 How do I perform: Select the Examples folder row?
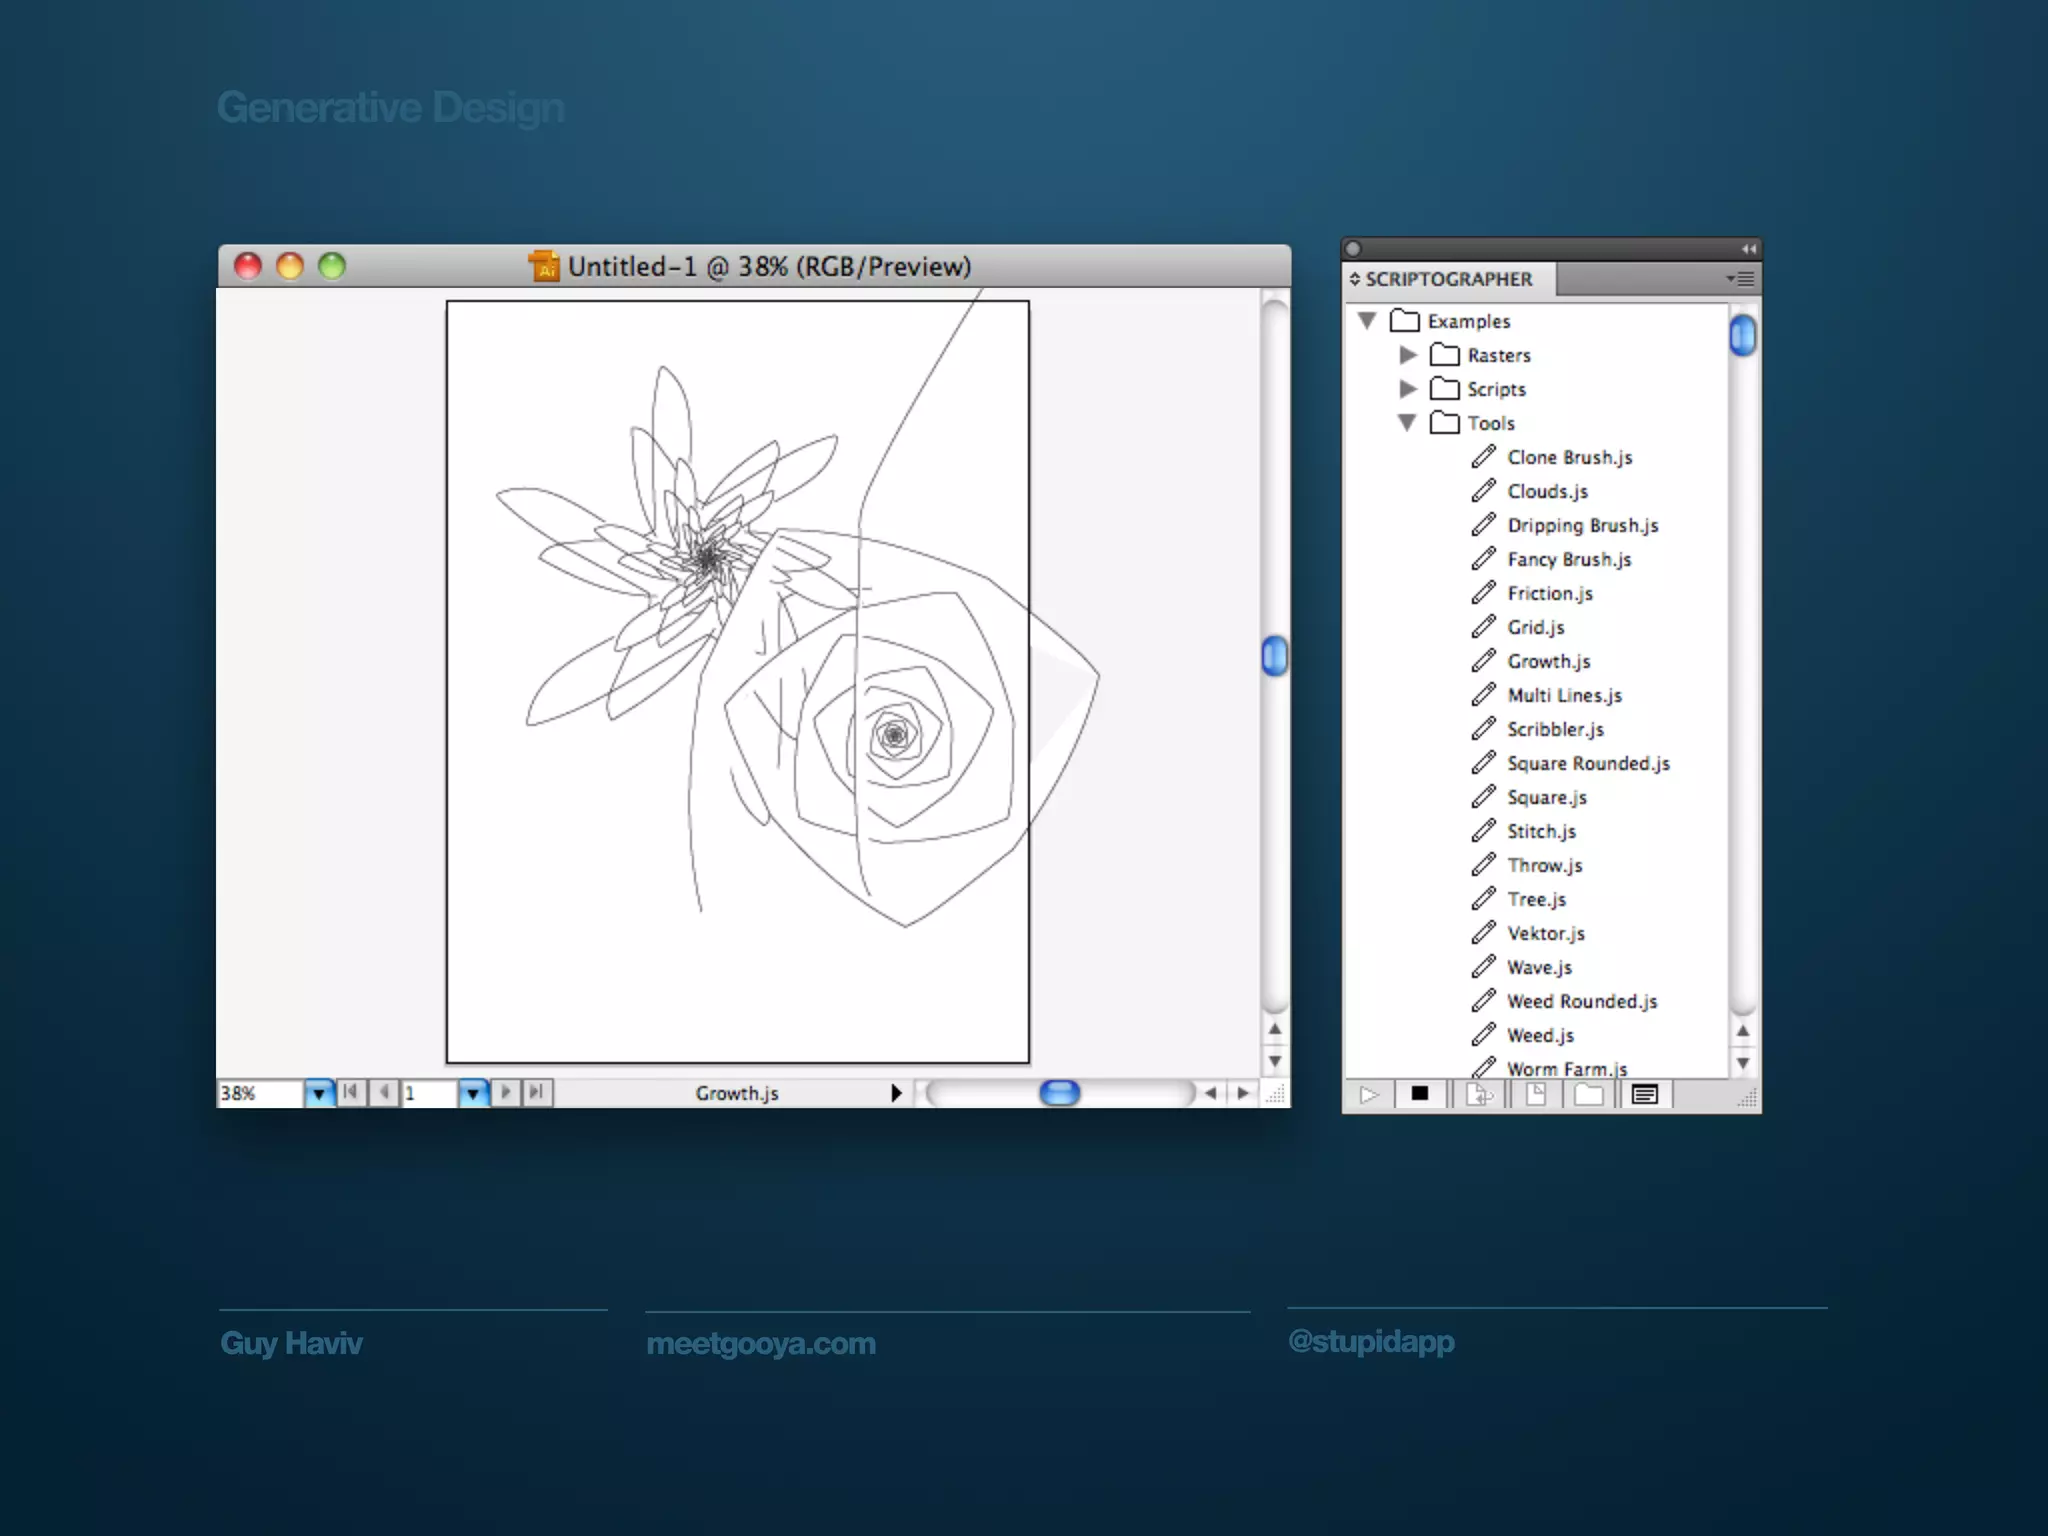1536,321
